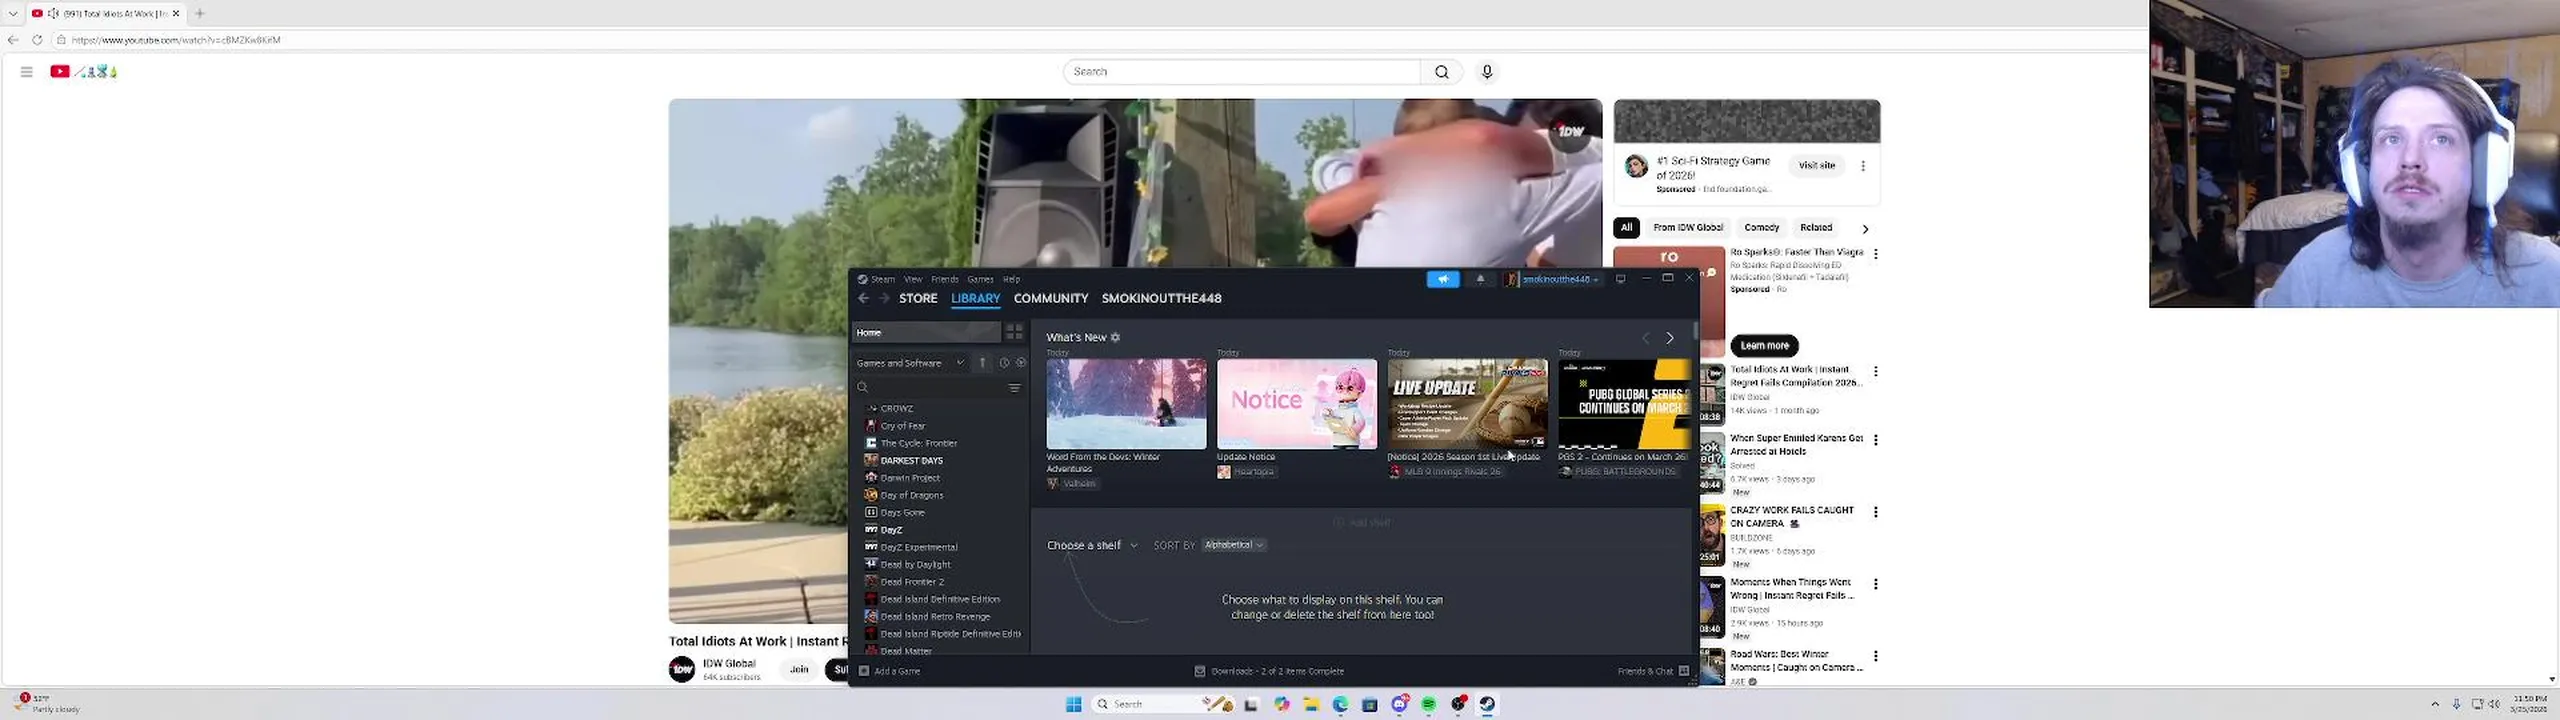Viewport: 2560px width, 720px height.
Task: Click ready-to-play icon in Steam sidebar
Action: pyautogui.click(x=1020, y=363)
